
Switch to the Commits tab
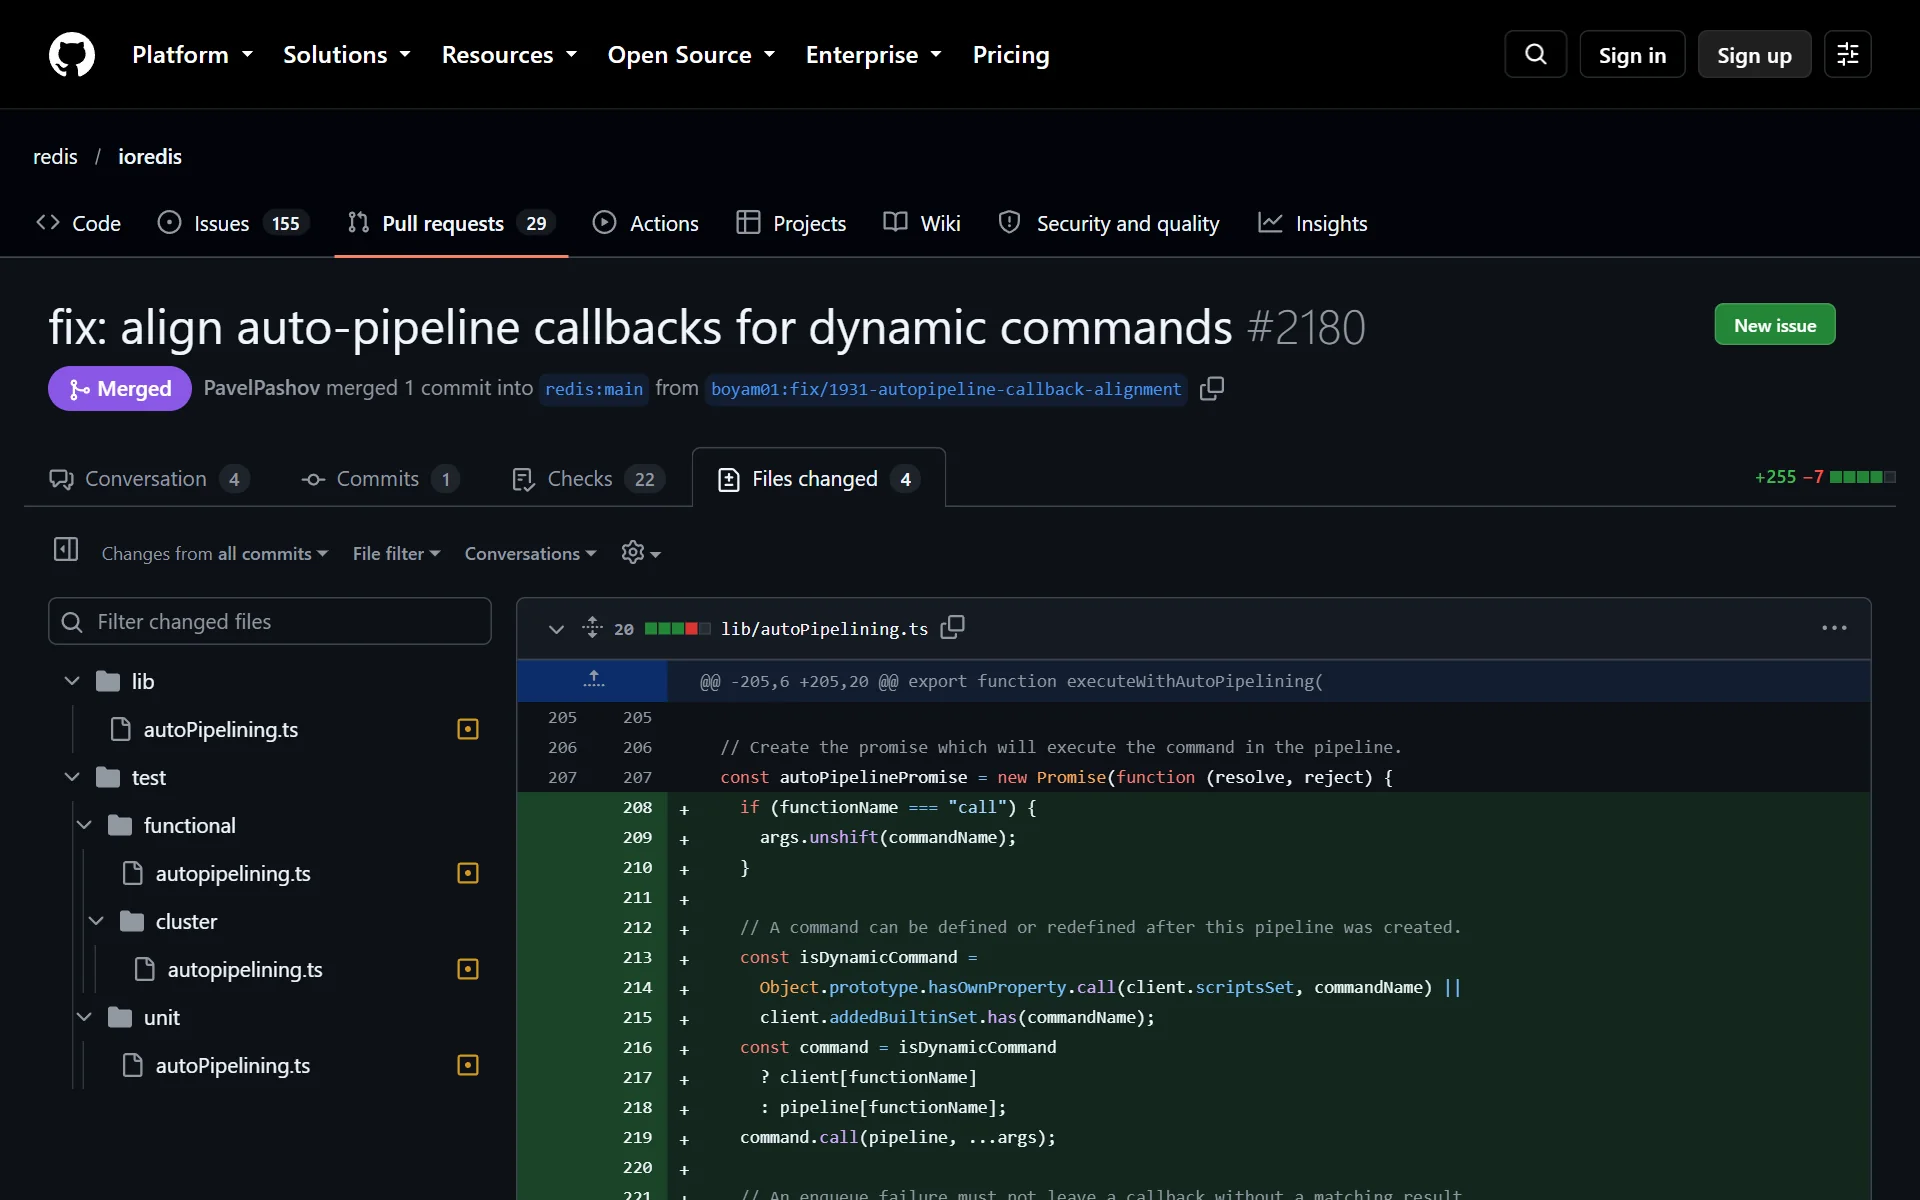380,478
